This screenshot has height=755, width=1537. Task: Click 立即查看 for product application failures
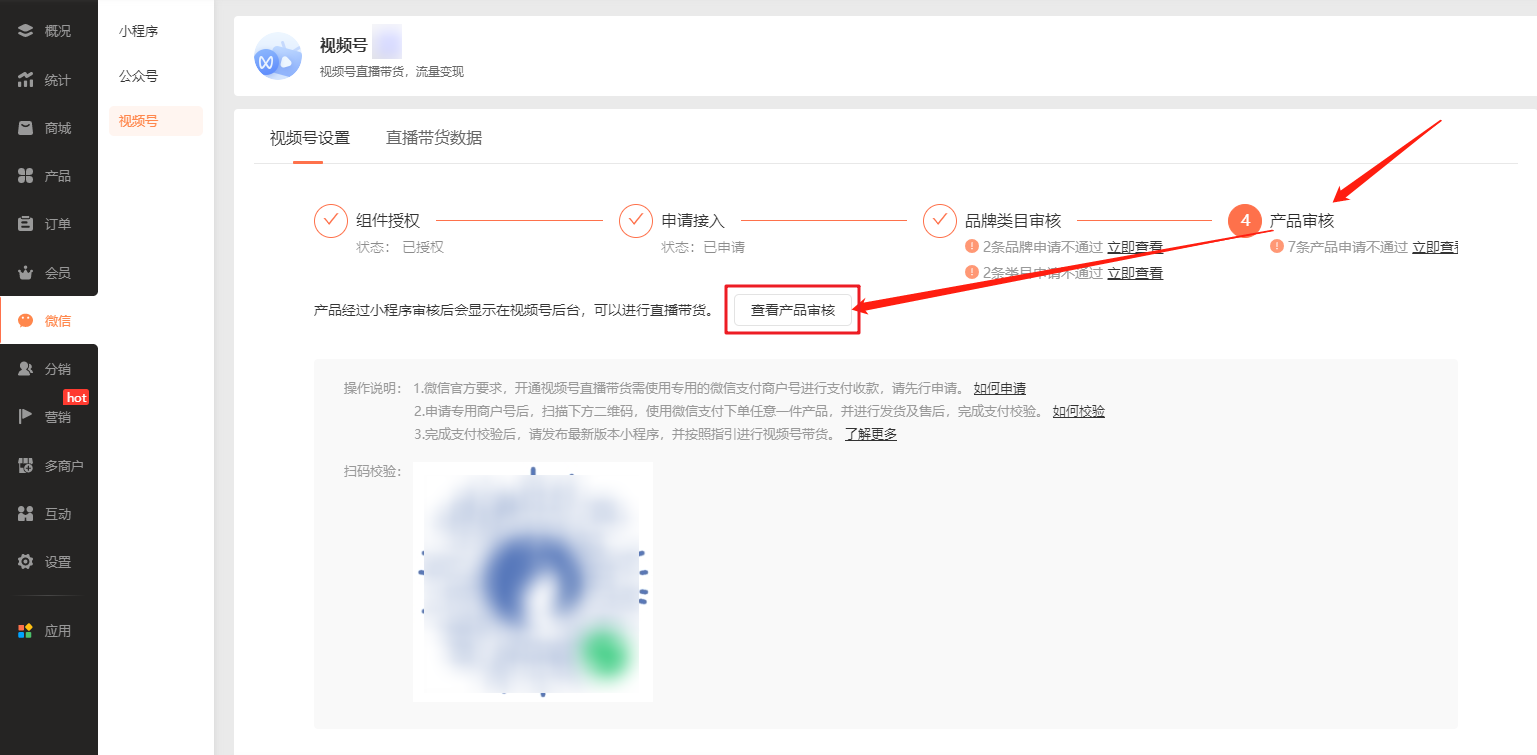[x=1435, y=247]
